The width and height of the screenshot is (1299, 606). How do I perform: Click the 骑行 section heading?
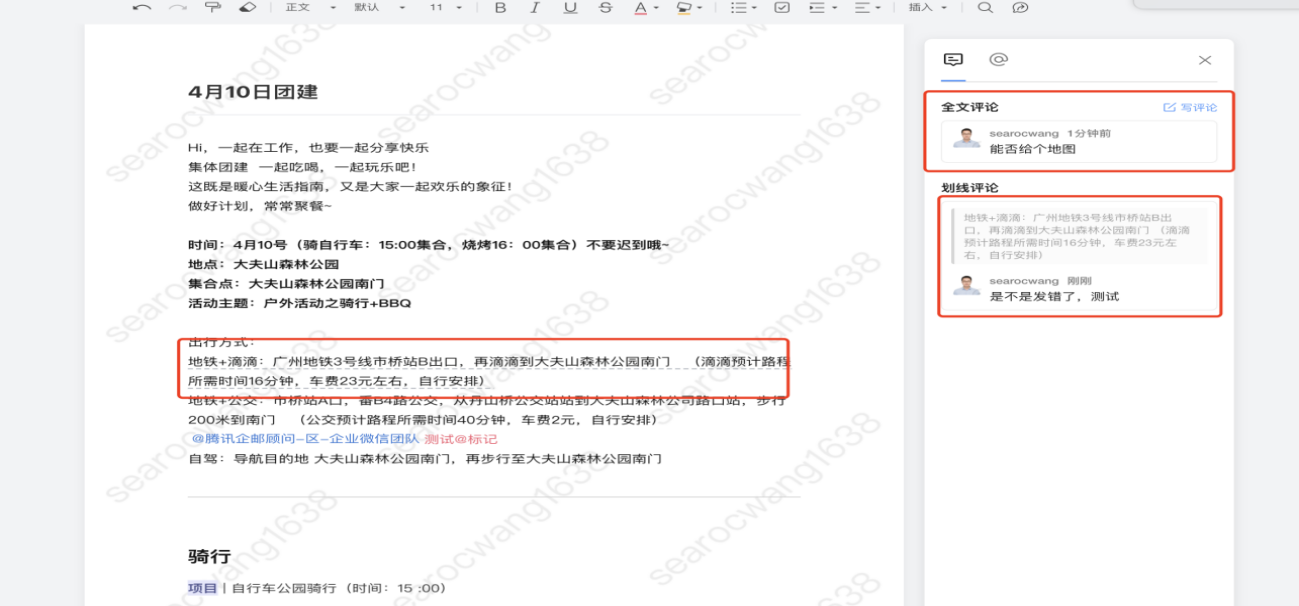210,557
